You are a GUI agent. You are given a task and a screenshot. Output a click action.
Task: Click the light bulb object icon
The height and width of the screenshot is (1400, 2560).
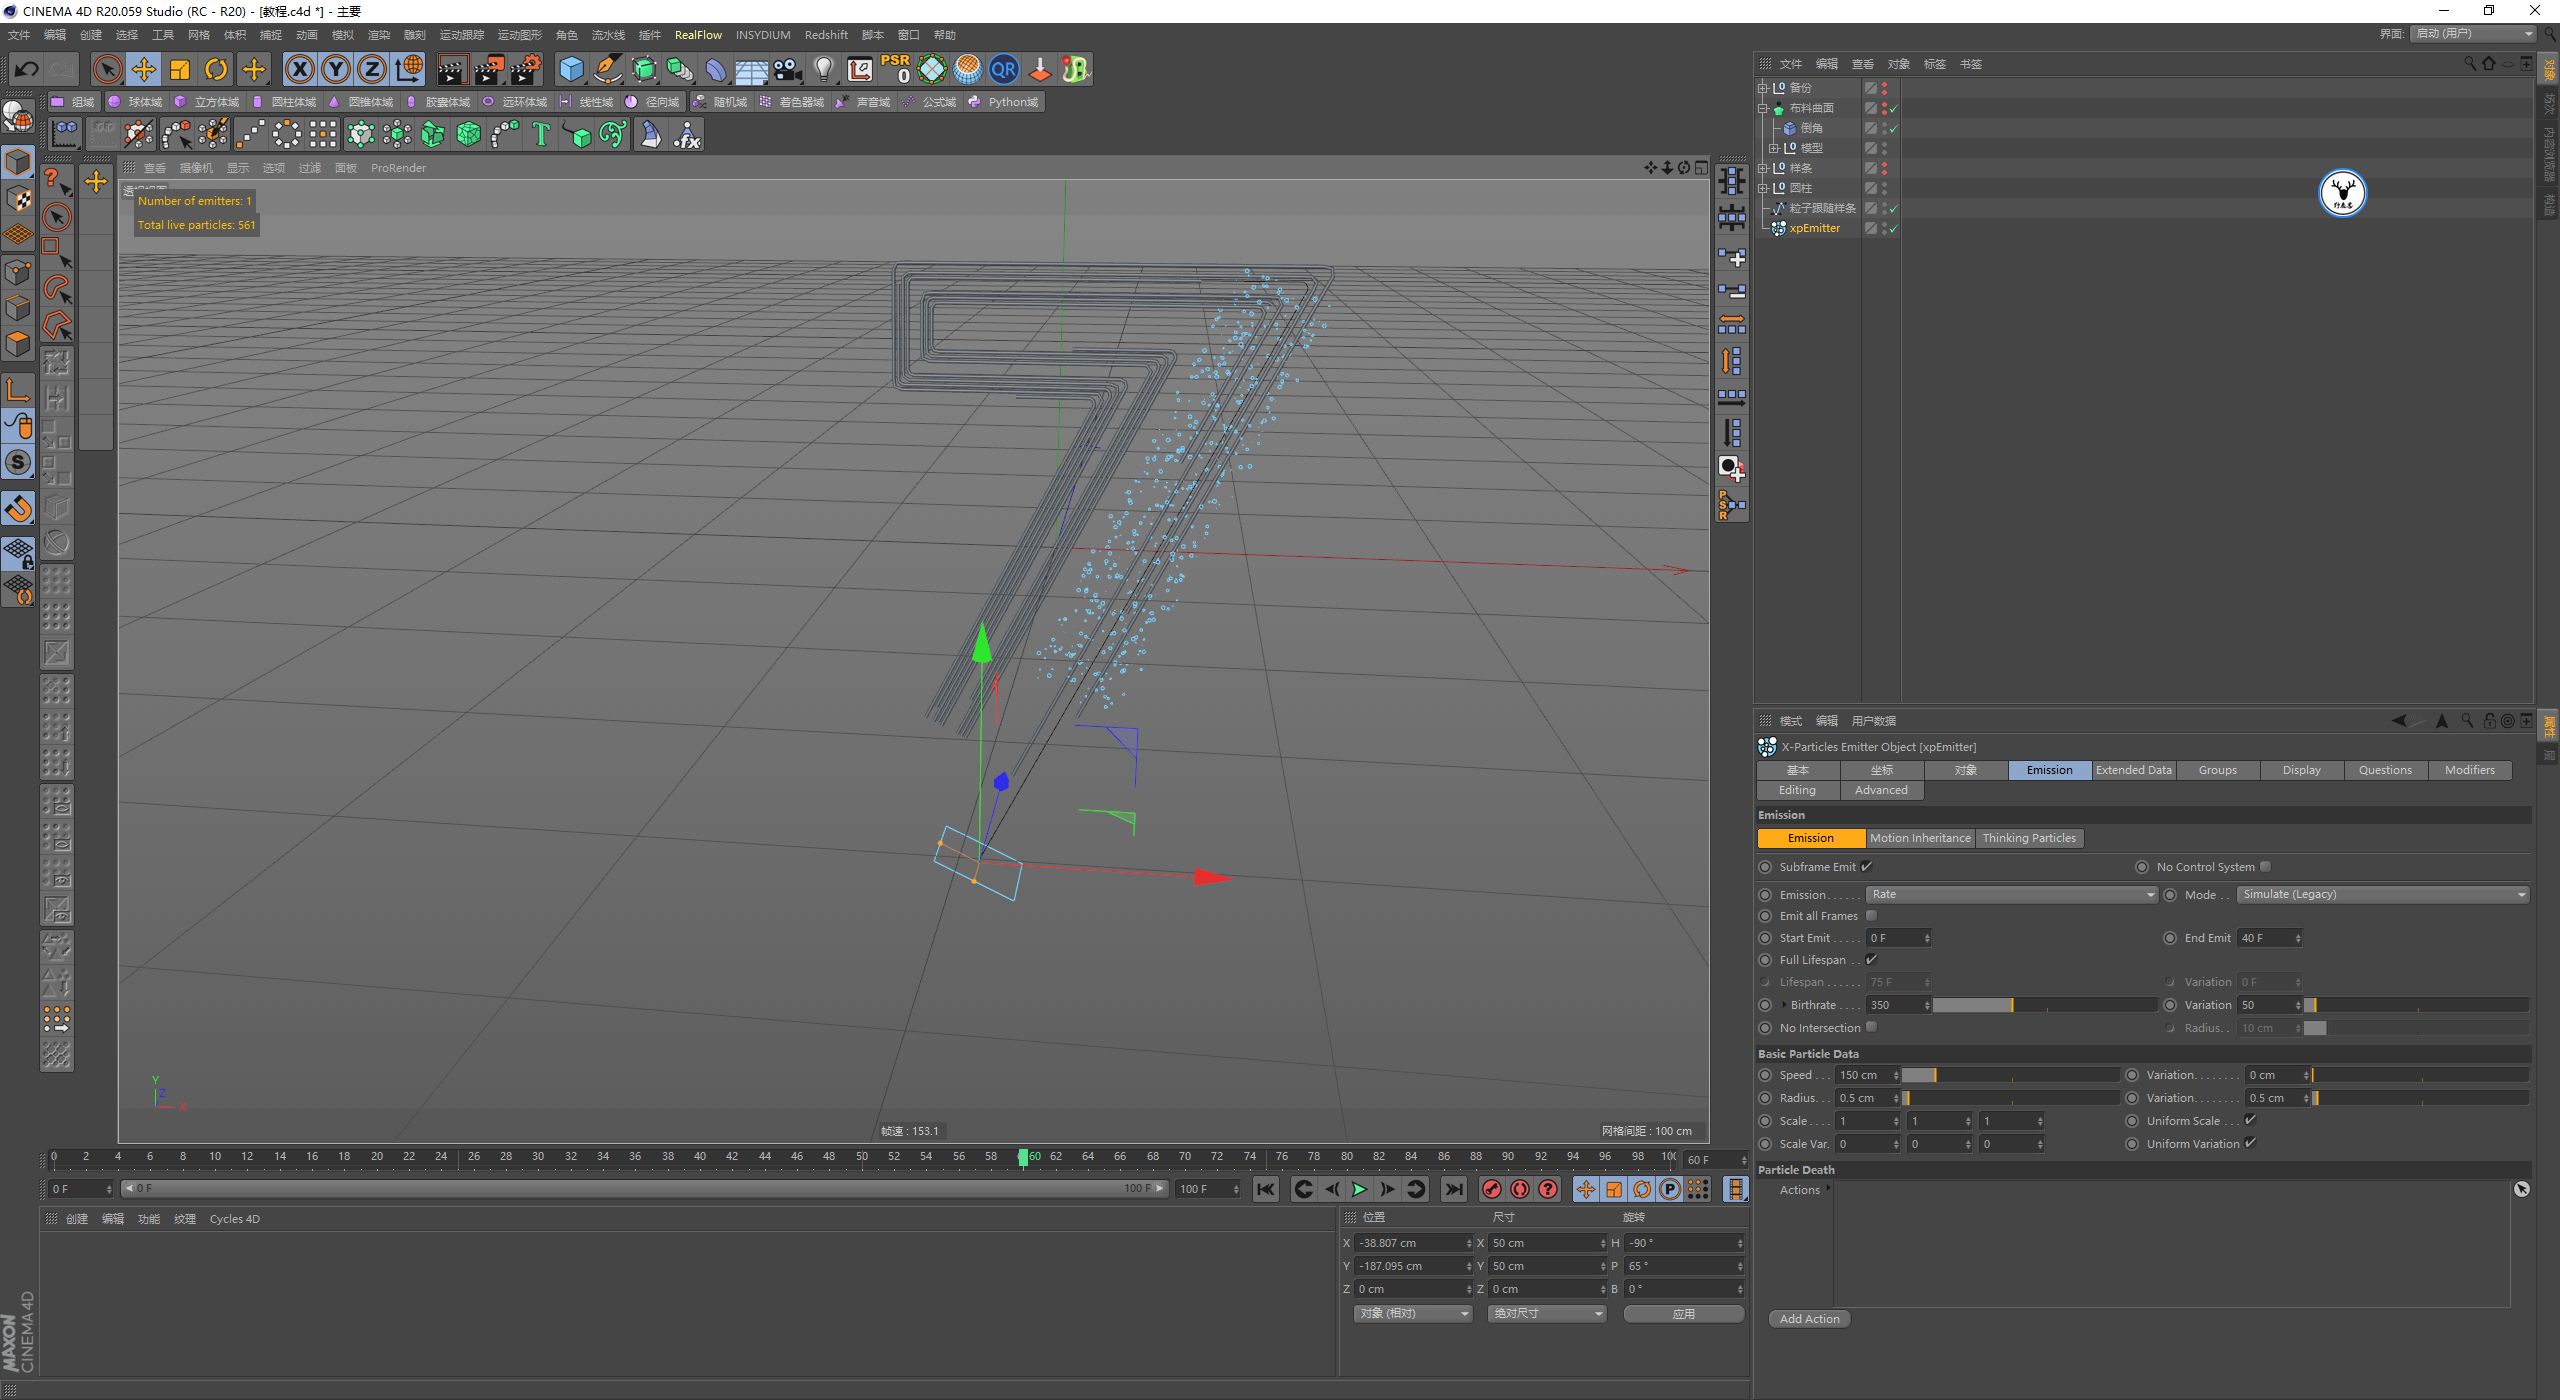pyautogui.click(x=823, y=69)
